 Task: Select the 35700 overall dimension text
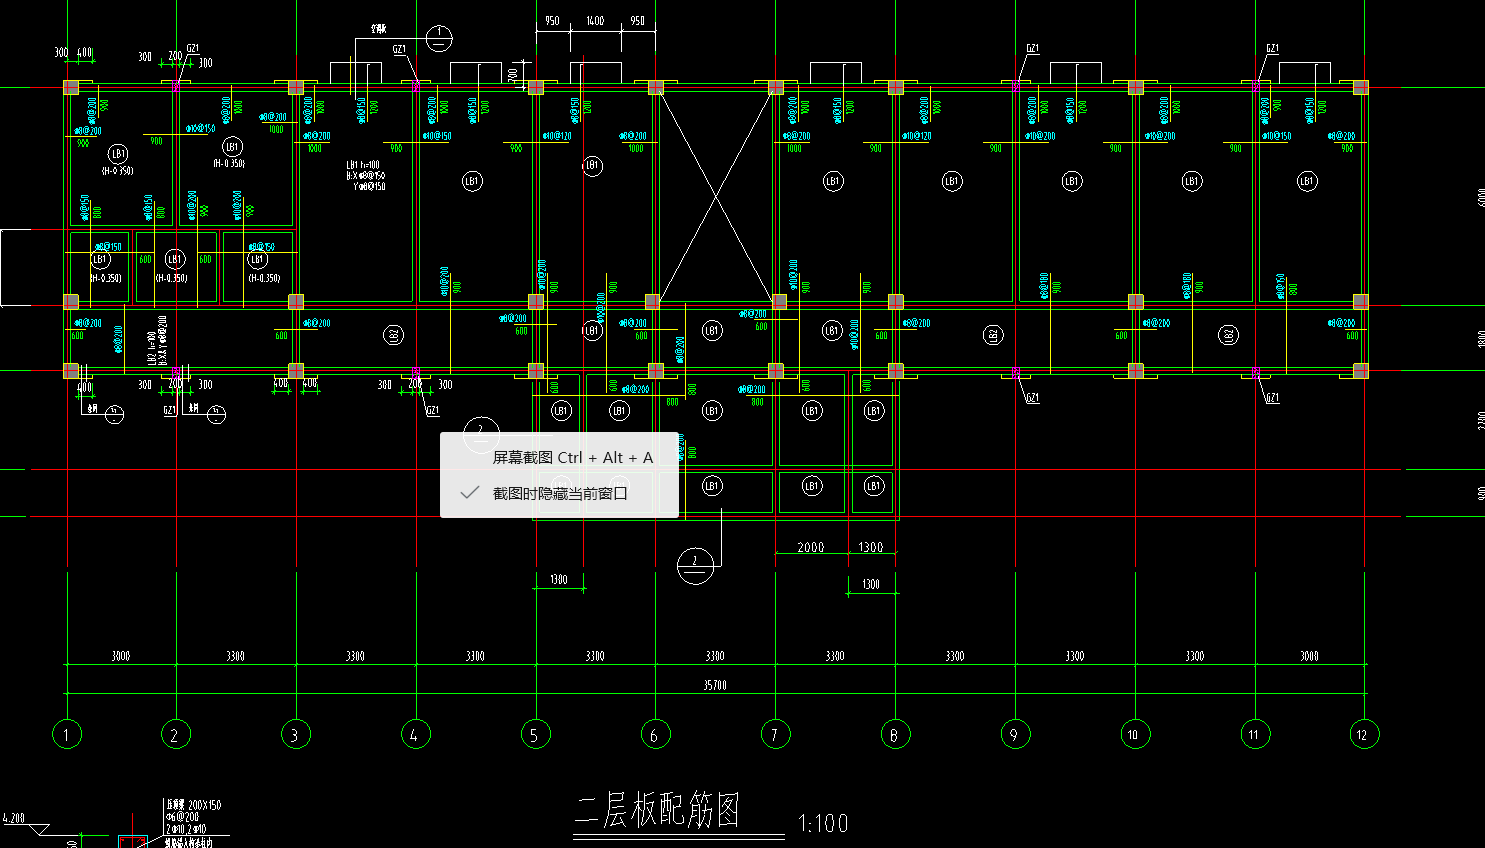pyautogui.click(x=715, y=685)
